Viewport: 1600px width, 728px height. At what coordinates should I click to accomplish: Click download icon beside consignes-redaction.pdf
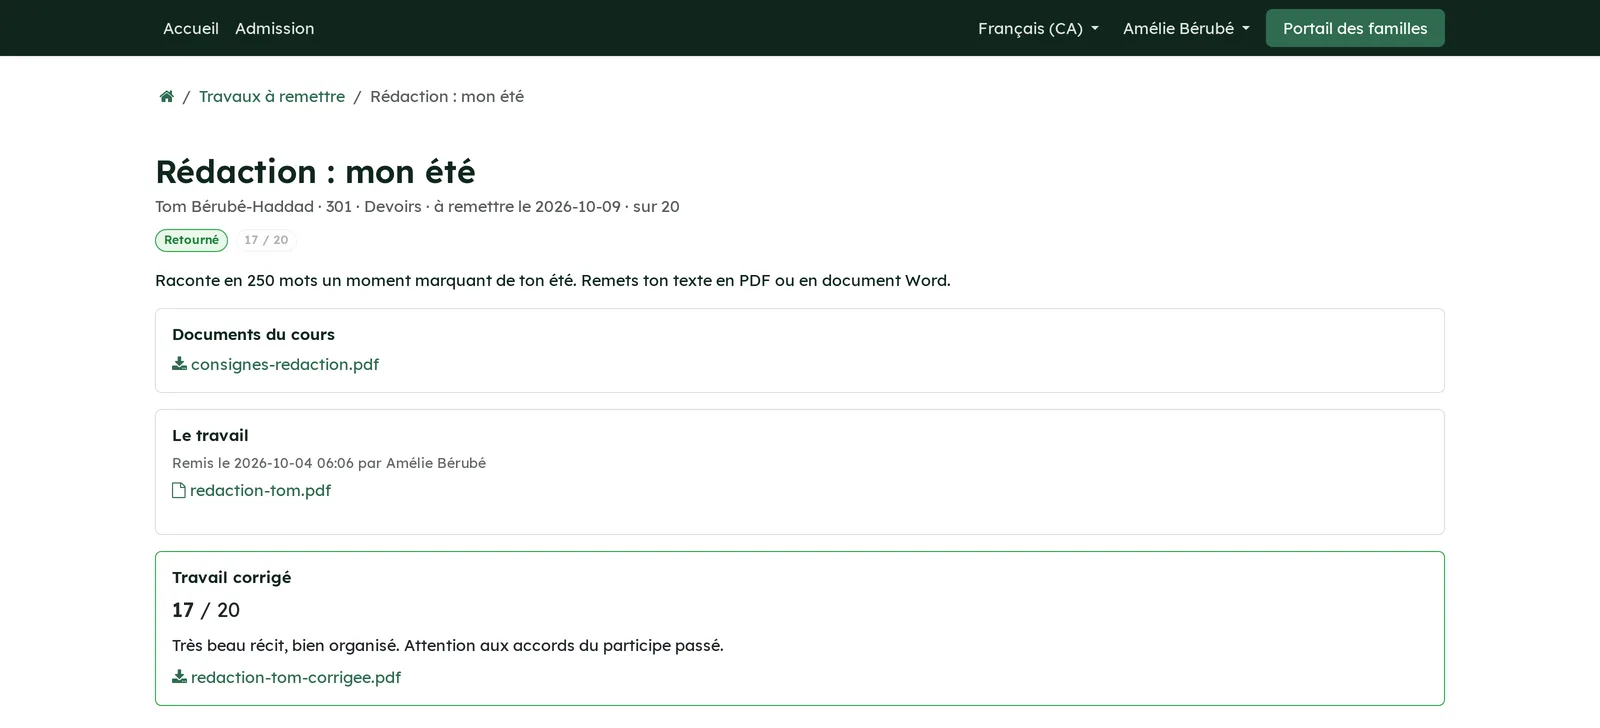pyautogui.click(x=179, y=364)
